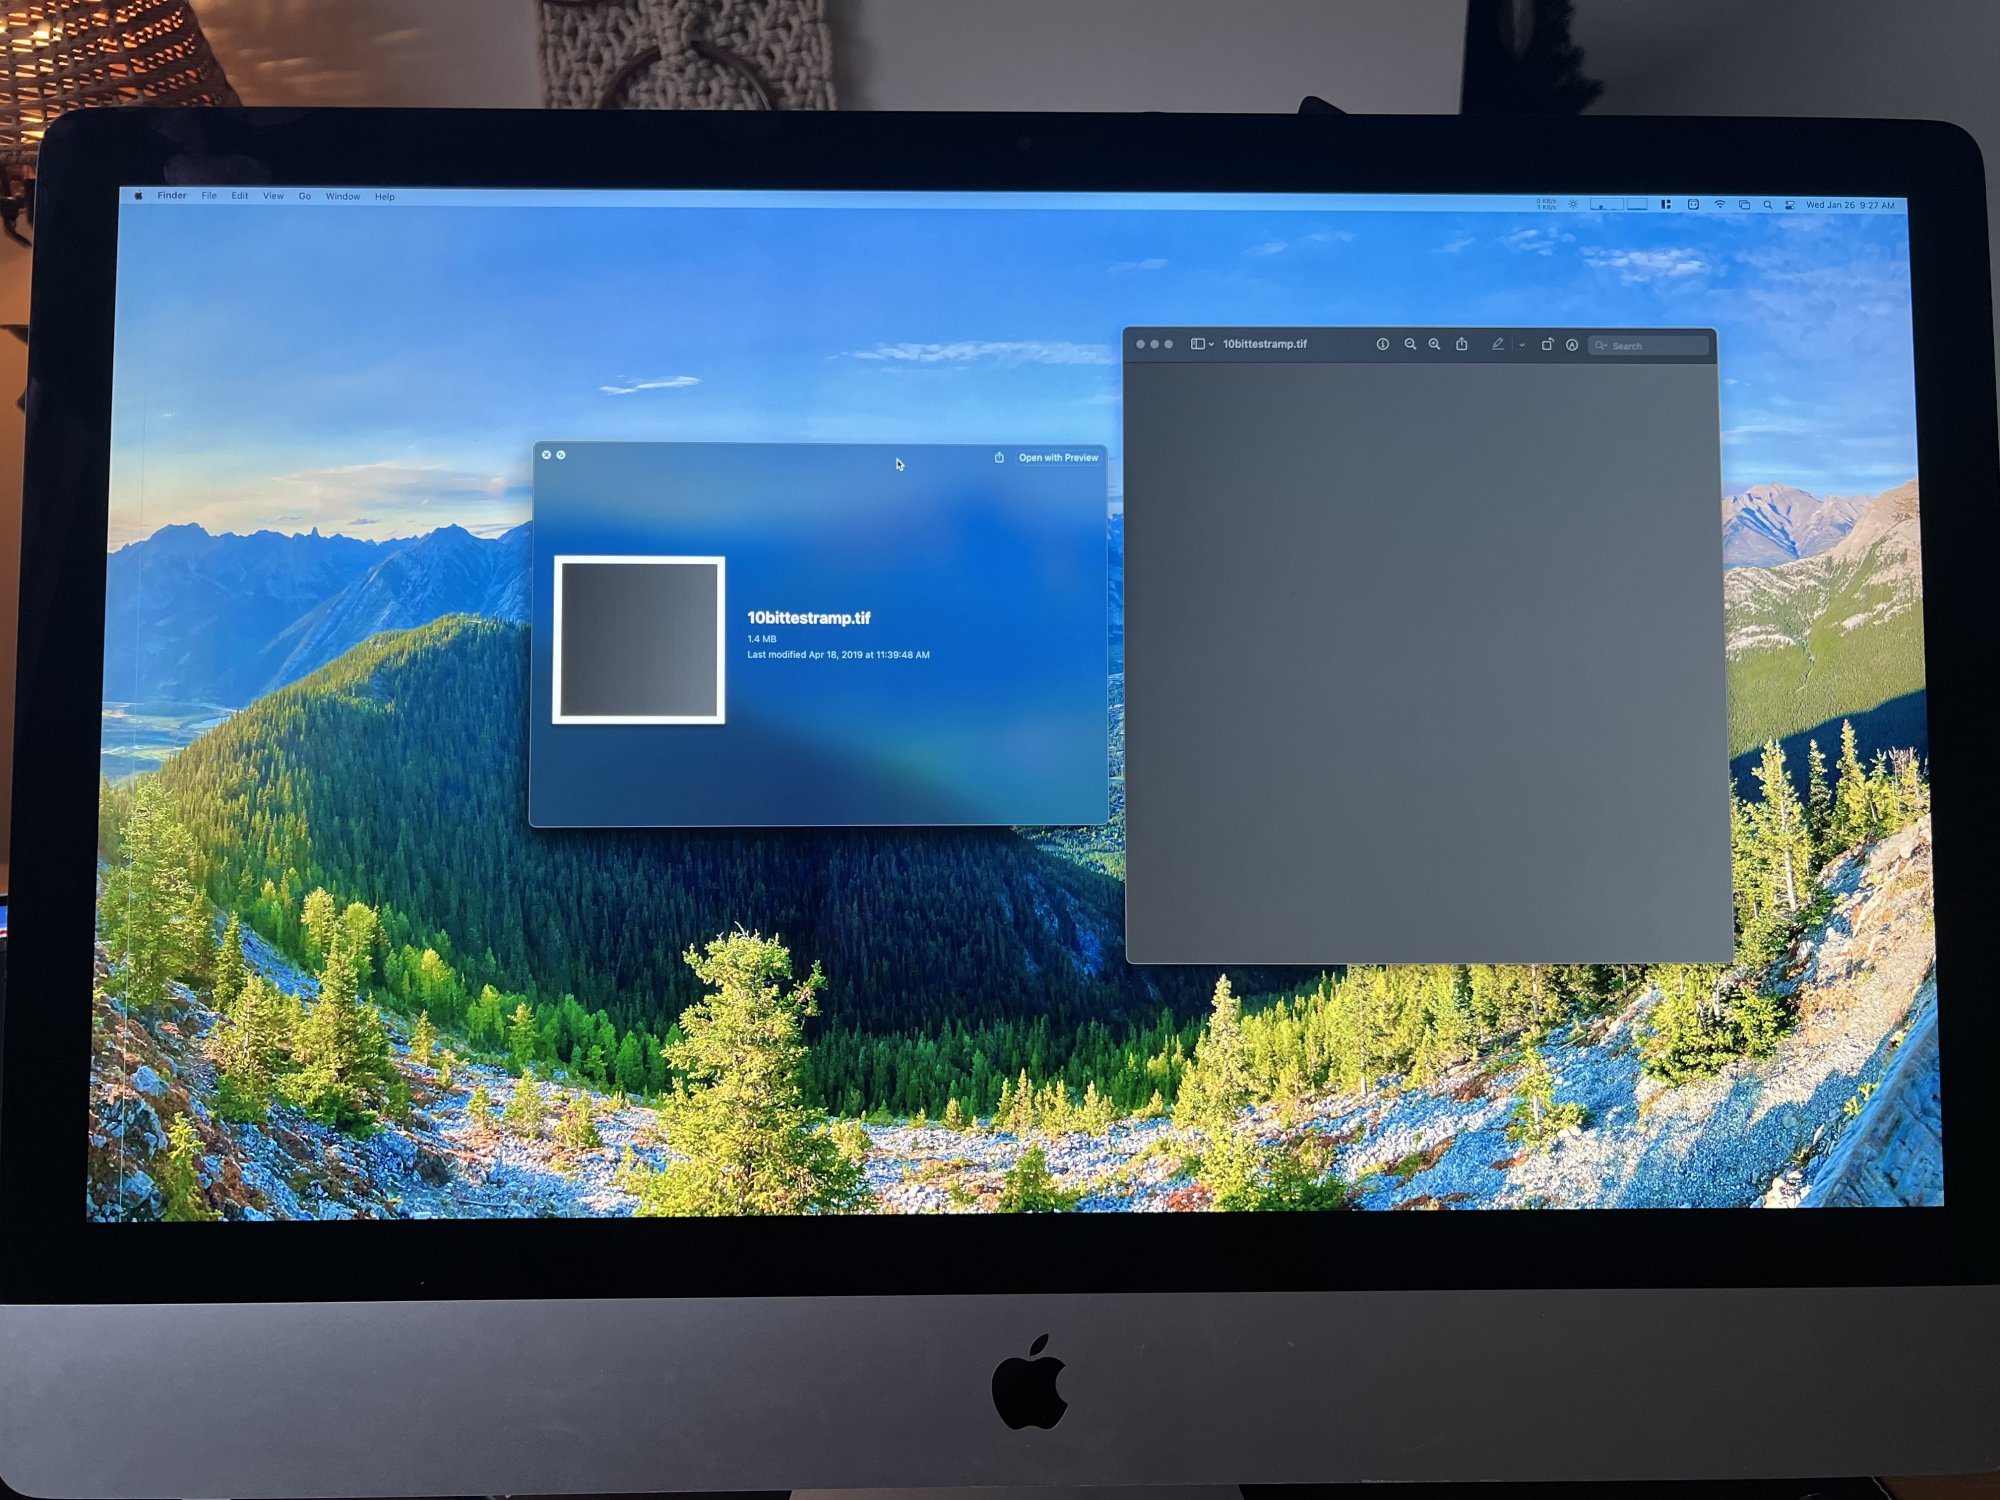
Task: Open Spotlight search in the menu bar
Action: (1768, 205)
